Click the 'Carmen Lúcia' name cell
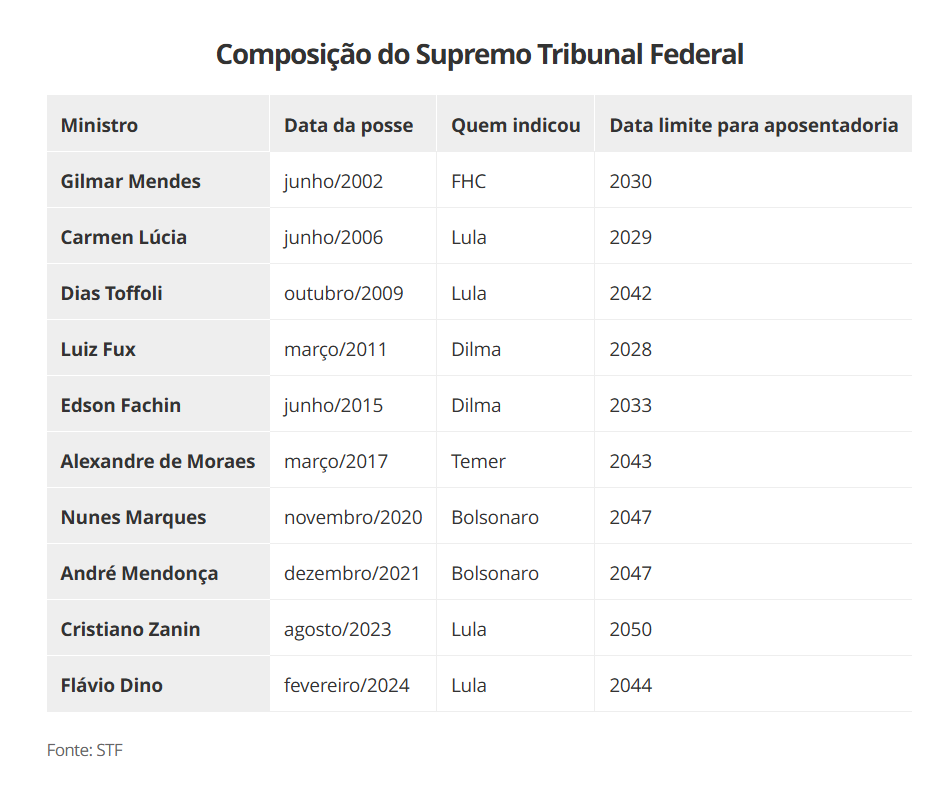 point(123,237)
